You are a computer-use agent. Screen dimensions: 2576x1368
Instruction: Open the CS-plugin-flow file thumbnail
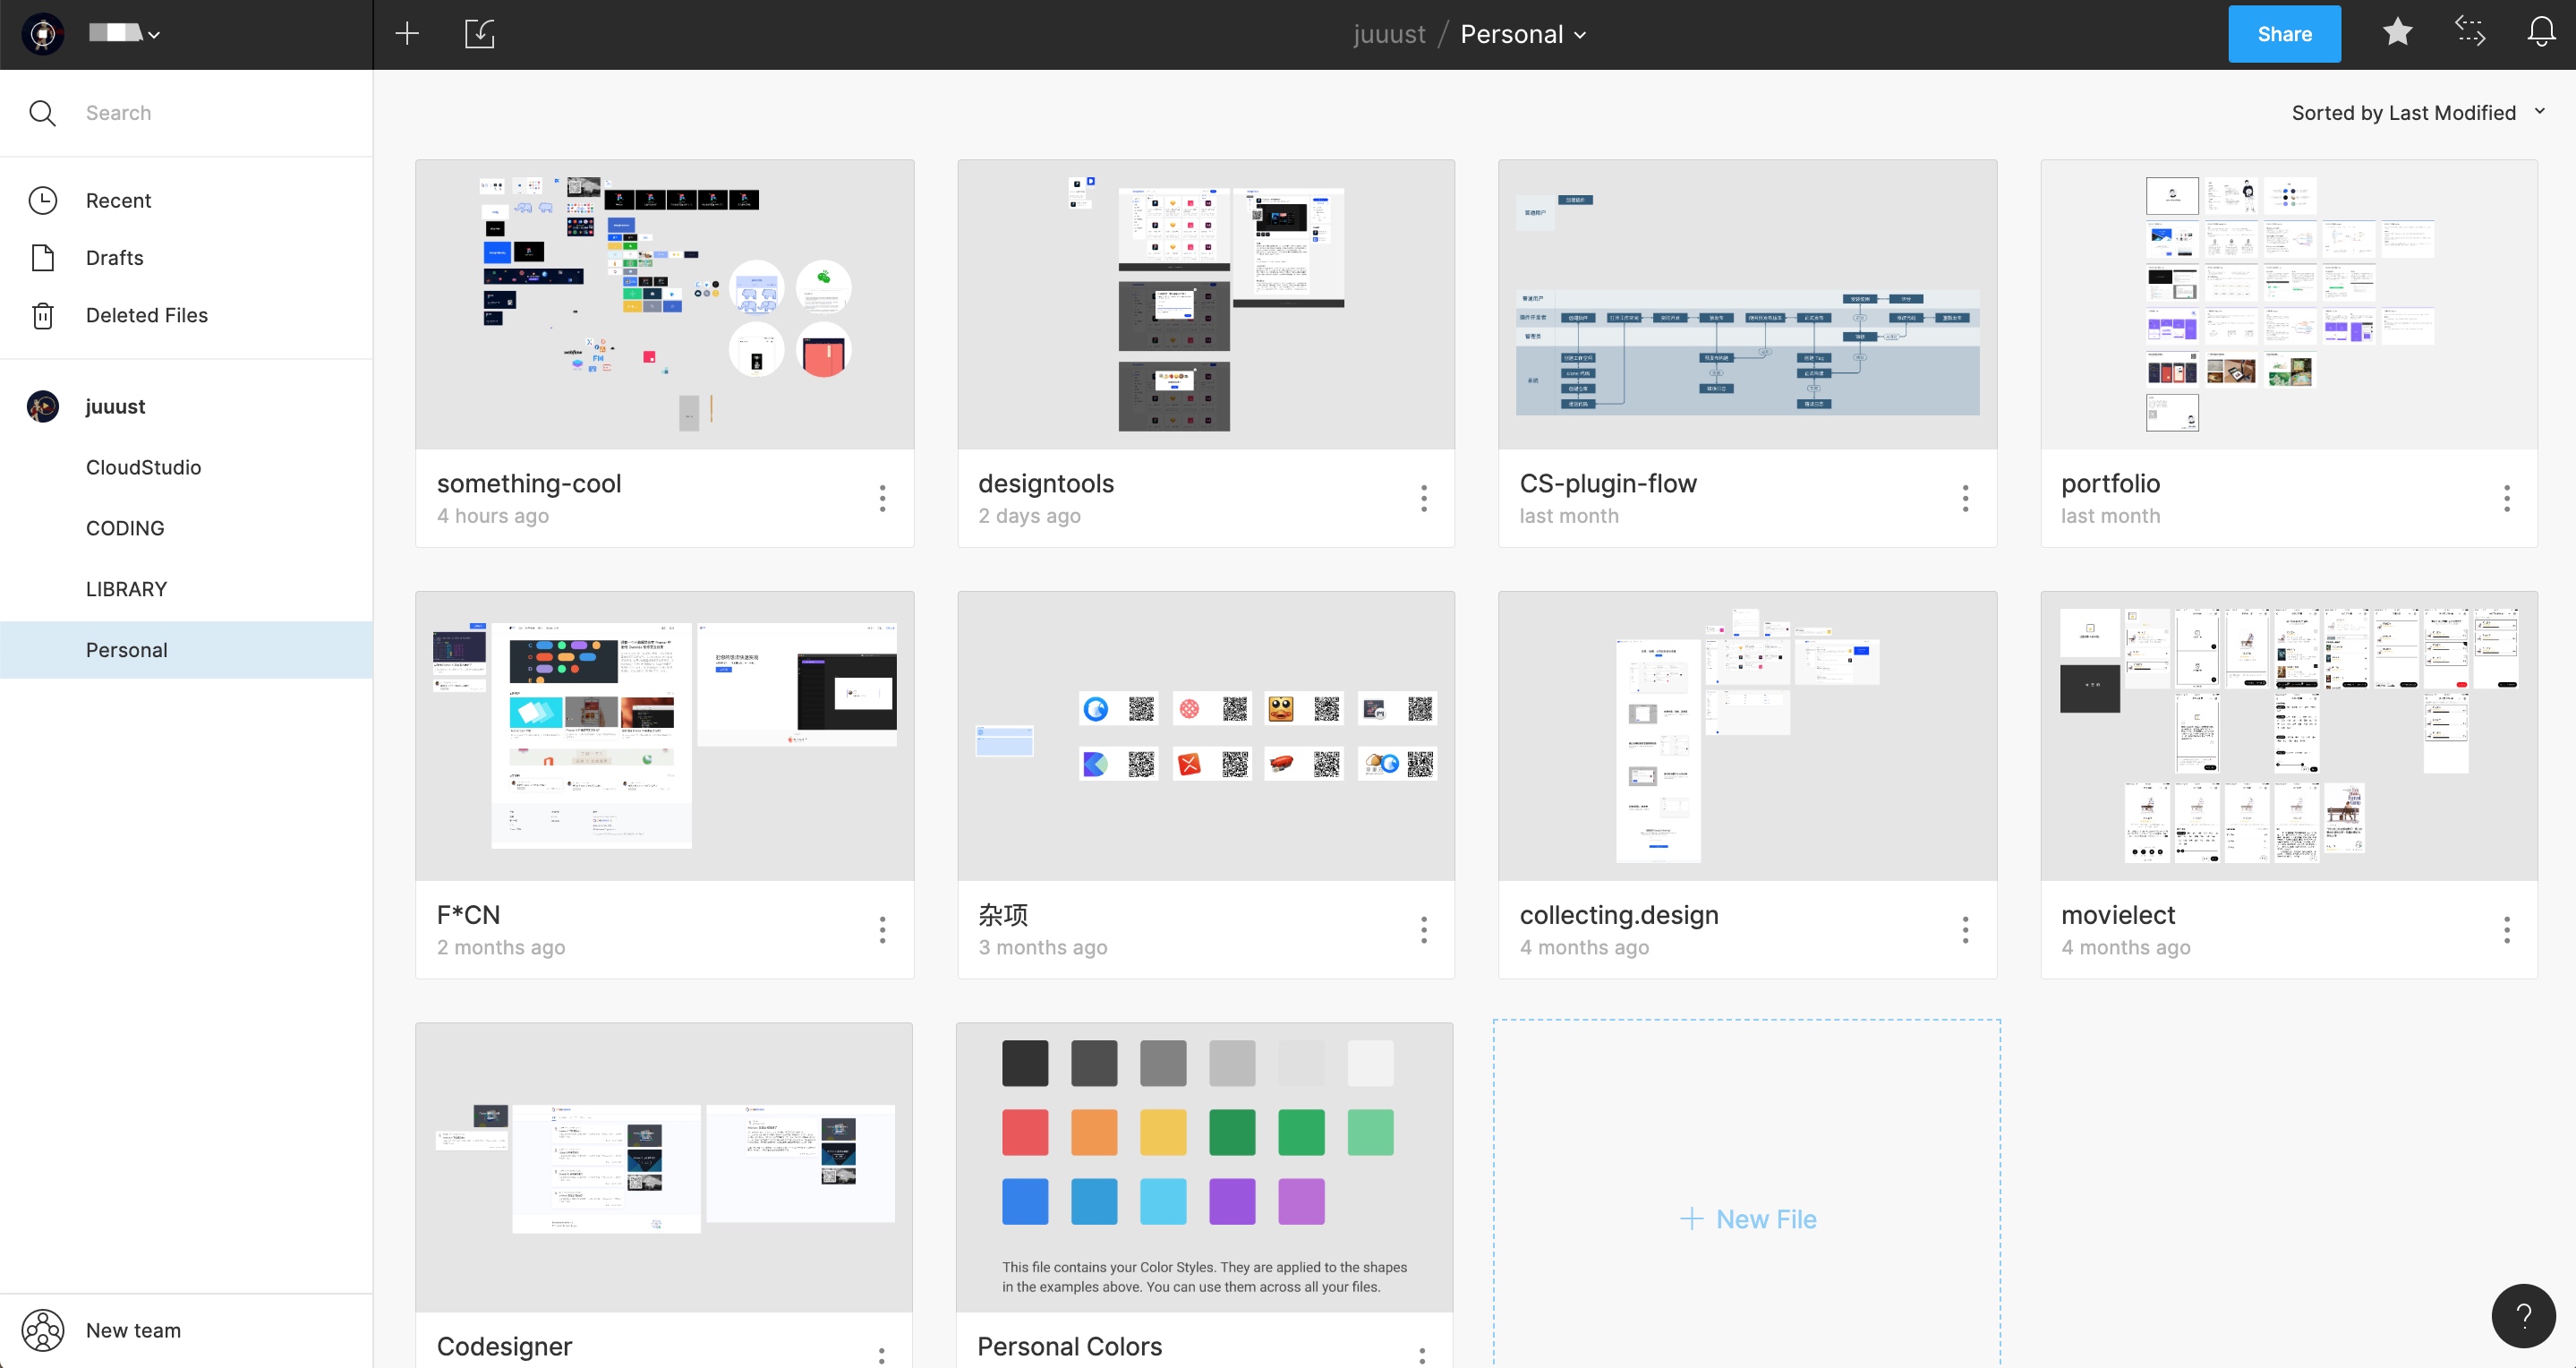pos(1747,305)
